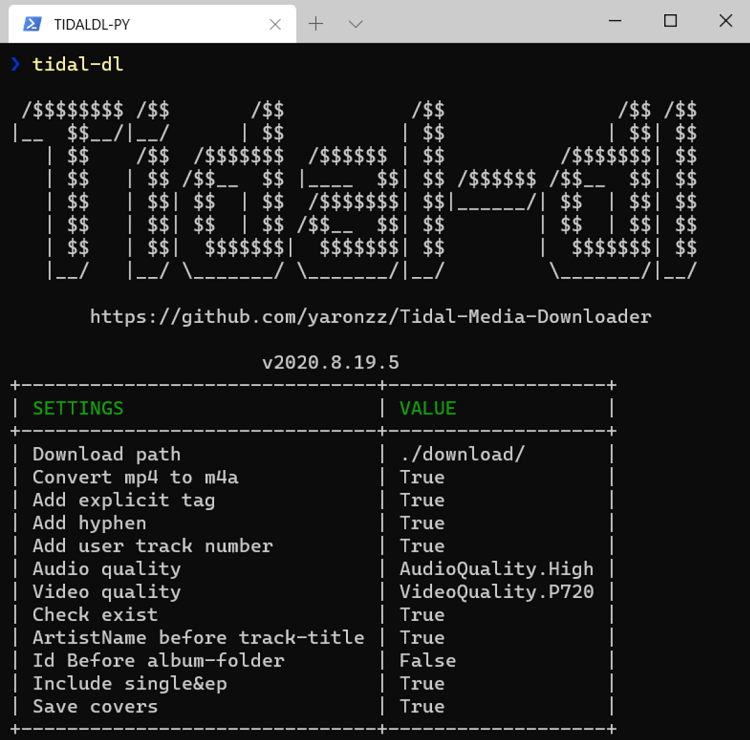Image resolution: width=750 pixels, height=740 pixels.
Task: Click True value for Add user track number
Action: tap(422, 546)
